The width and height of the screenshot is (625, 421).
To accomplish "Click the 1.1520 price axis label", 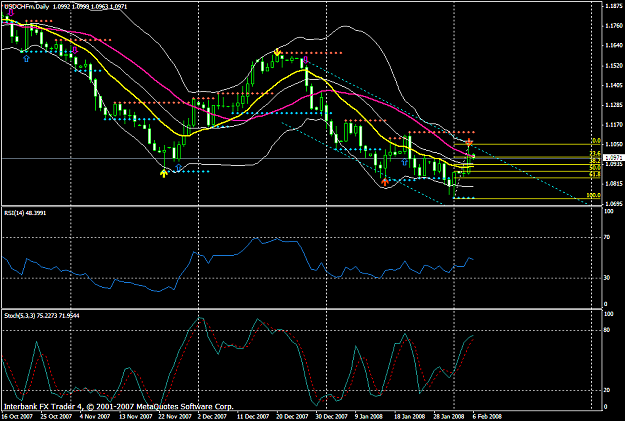I will click(x=614, y=65).
